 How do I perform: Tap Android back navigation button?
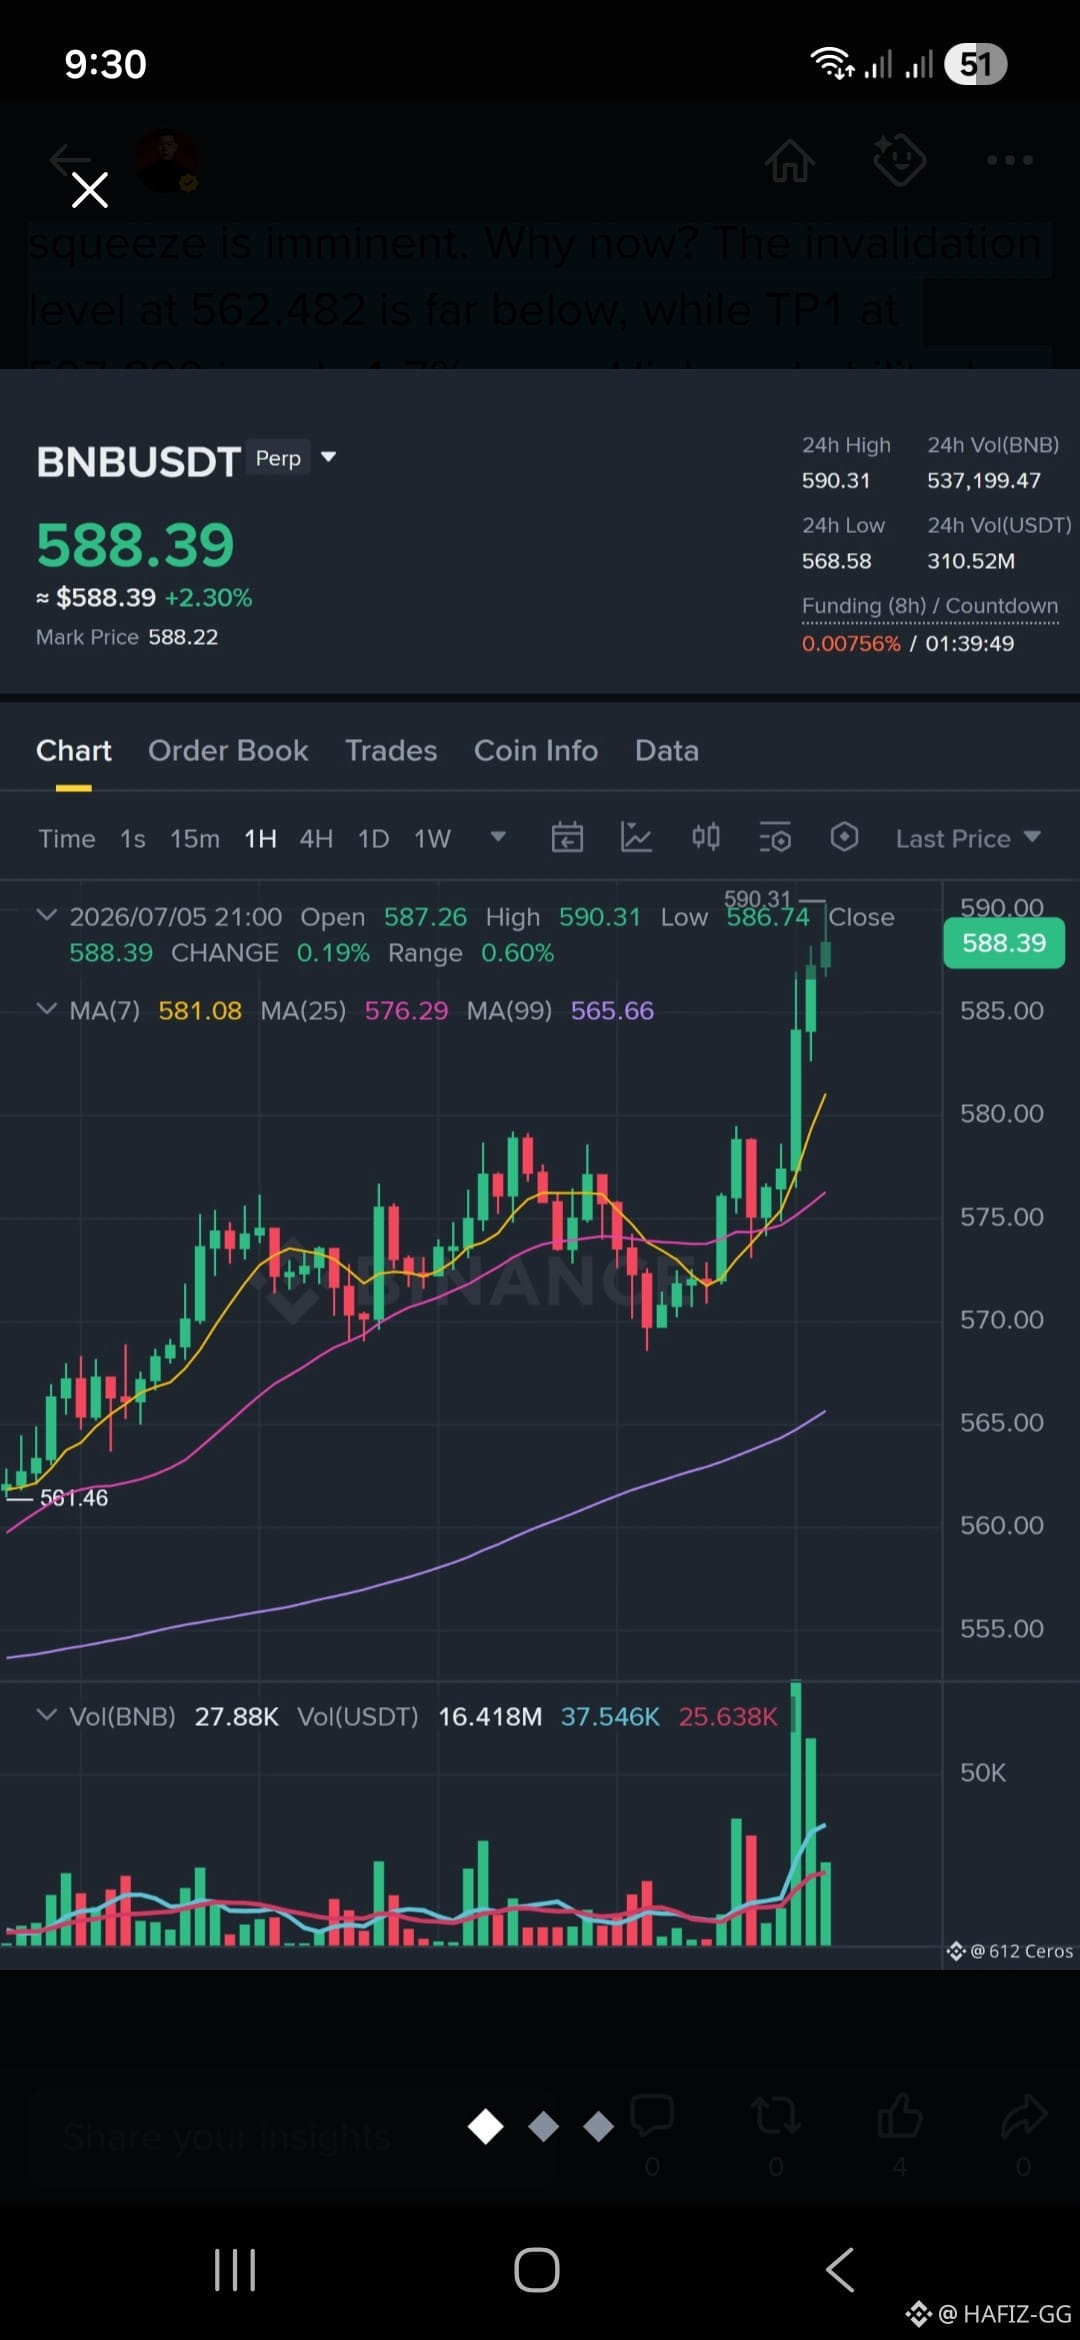(840, 2270)
